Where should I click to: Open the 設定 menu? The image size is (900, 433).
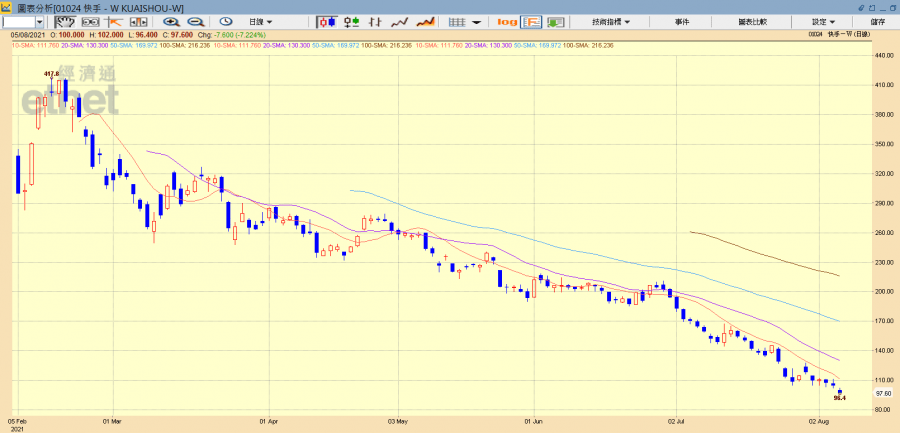pyautogui.click(x=823, y=21)
